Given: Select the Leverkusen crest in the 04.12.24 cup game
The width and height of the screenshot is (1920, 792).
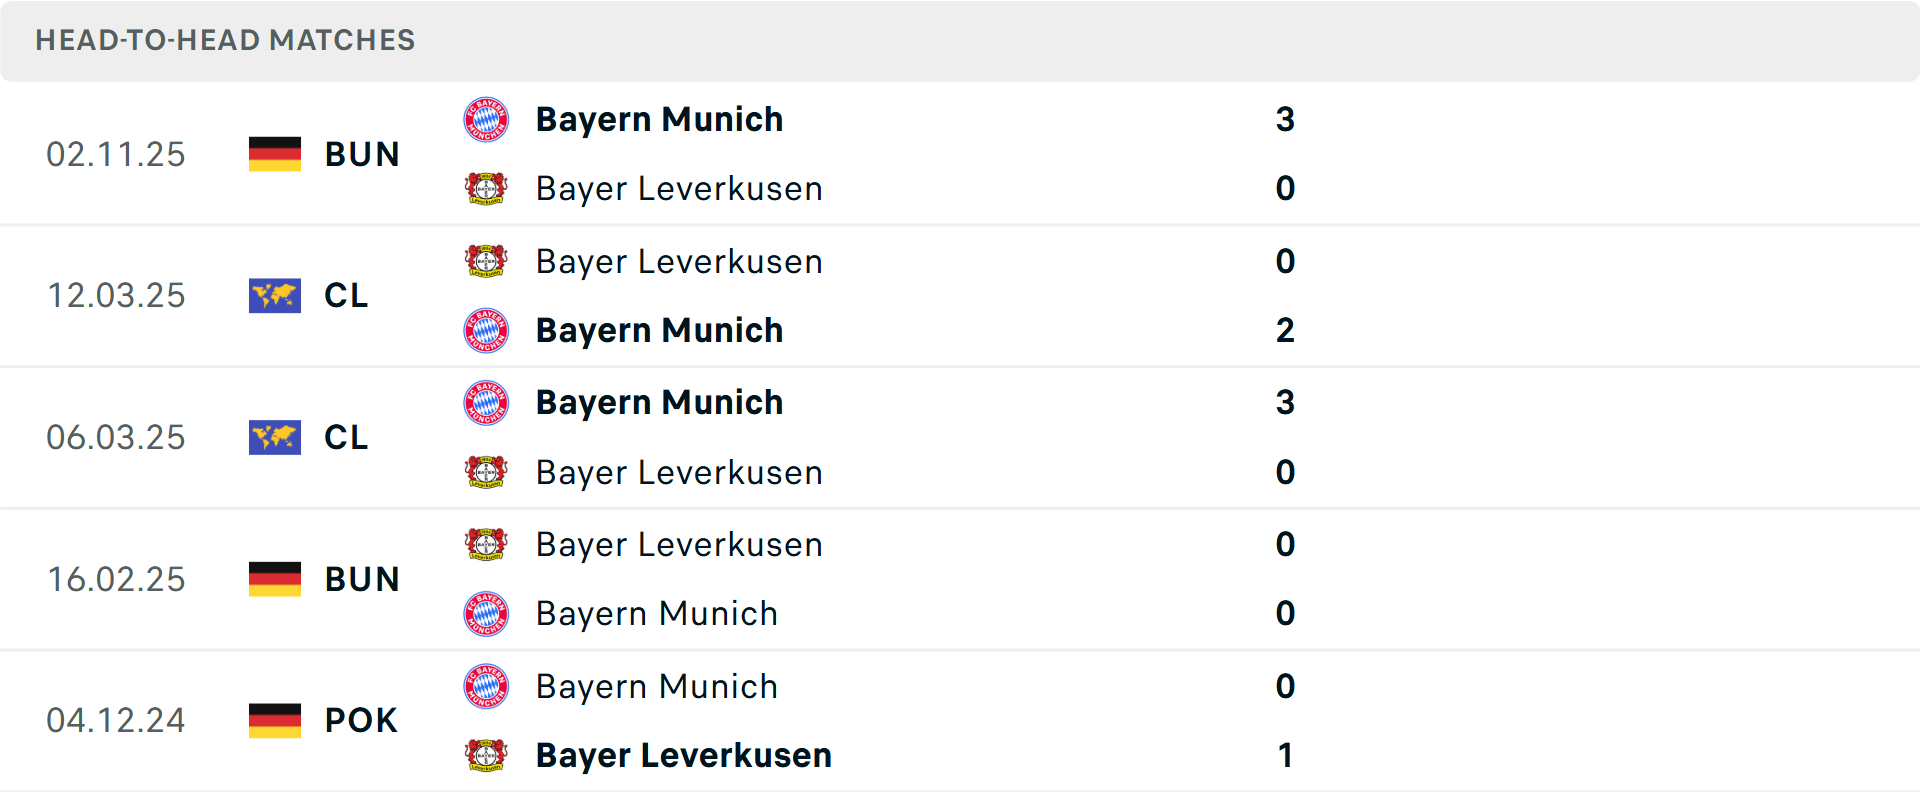Looking at the screenshot, I should [487, 755].
